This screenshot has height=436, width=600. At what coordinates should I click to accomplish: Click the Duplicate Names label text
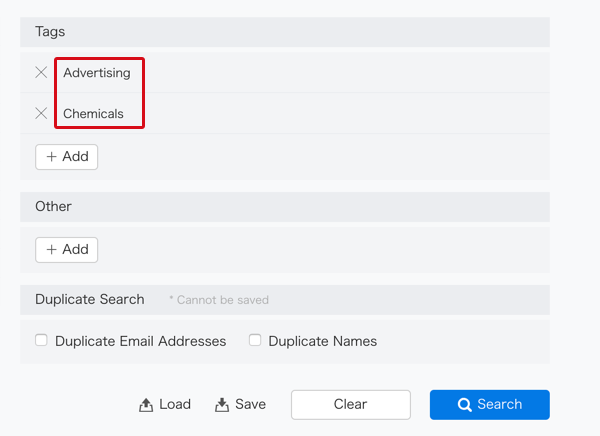(x=323, y=341)
